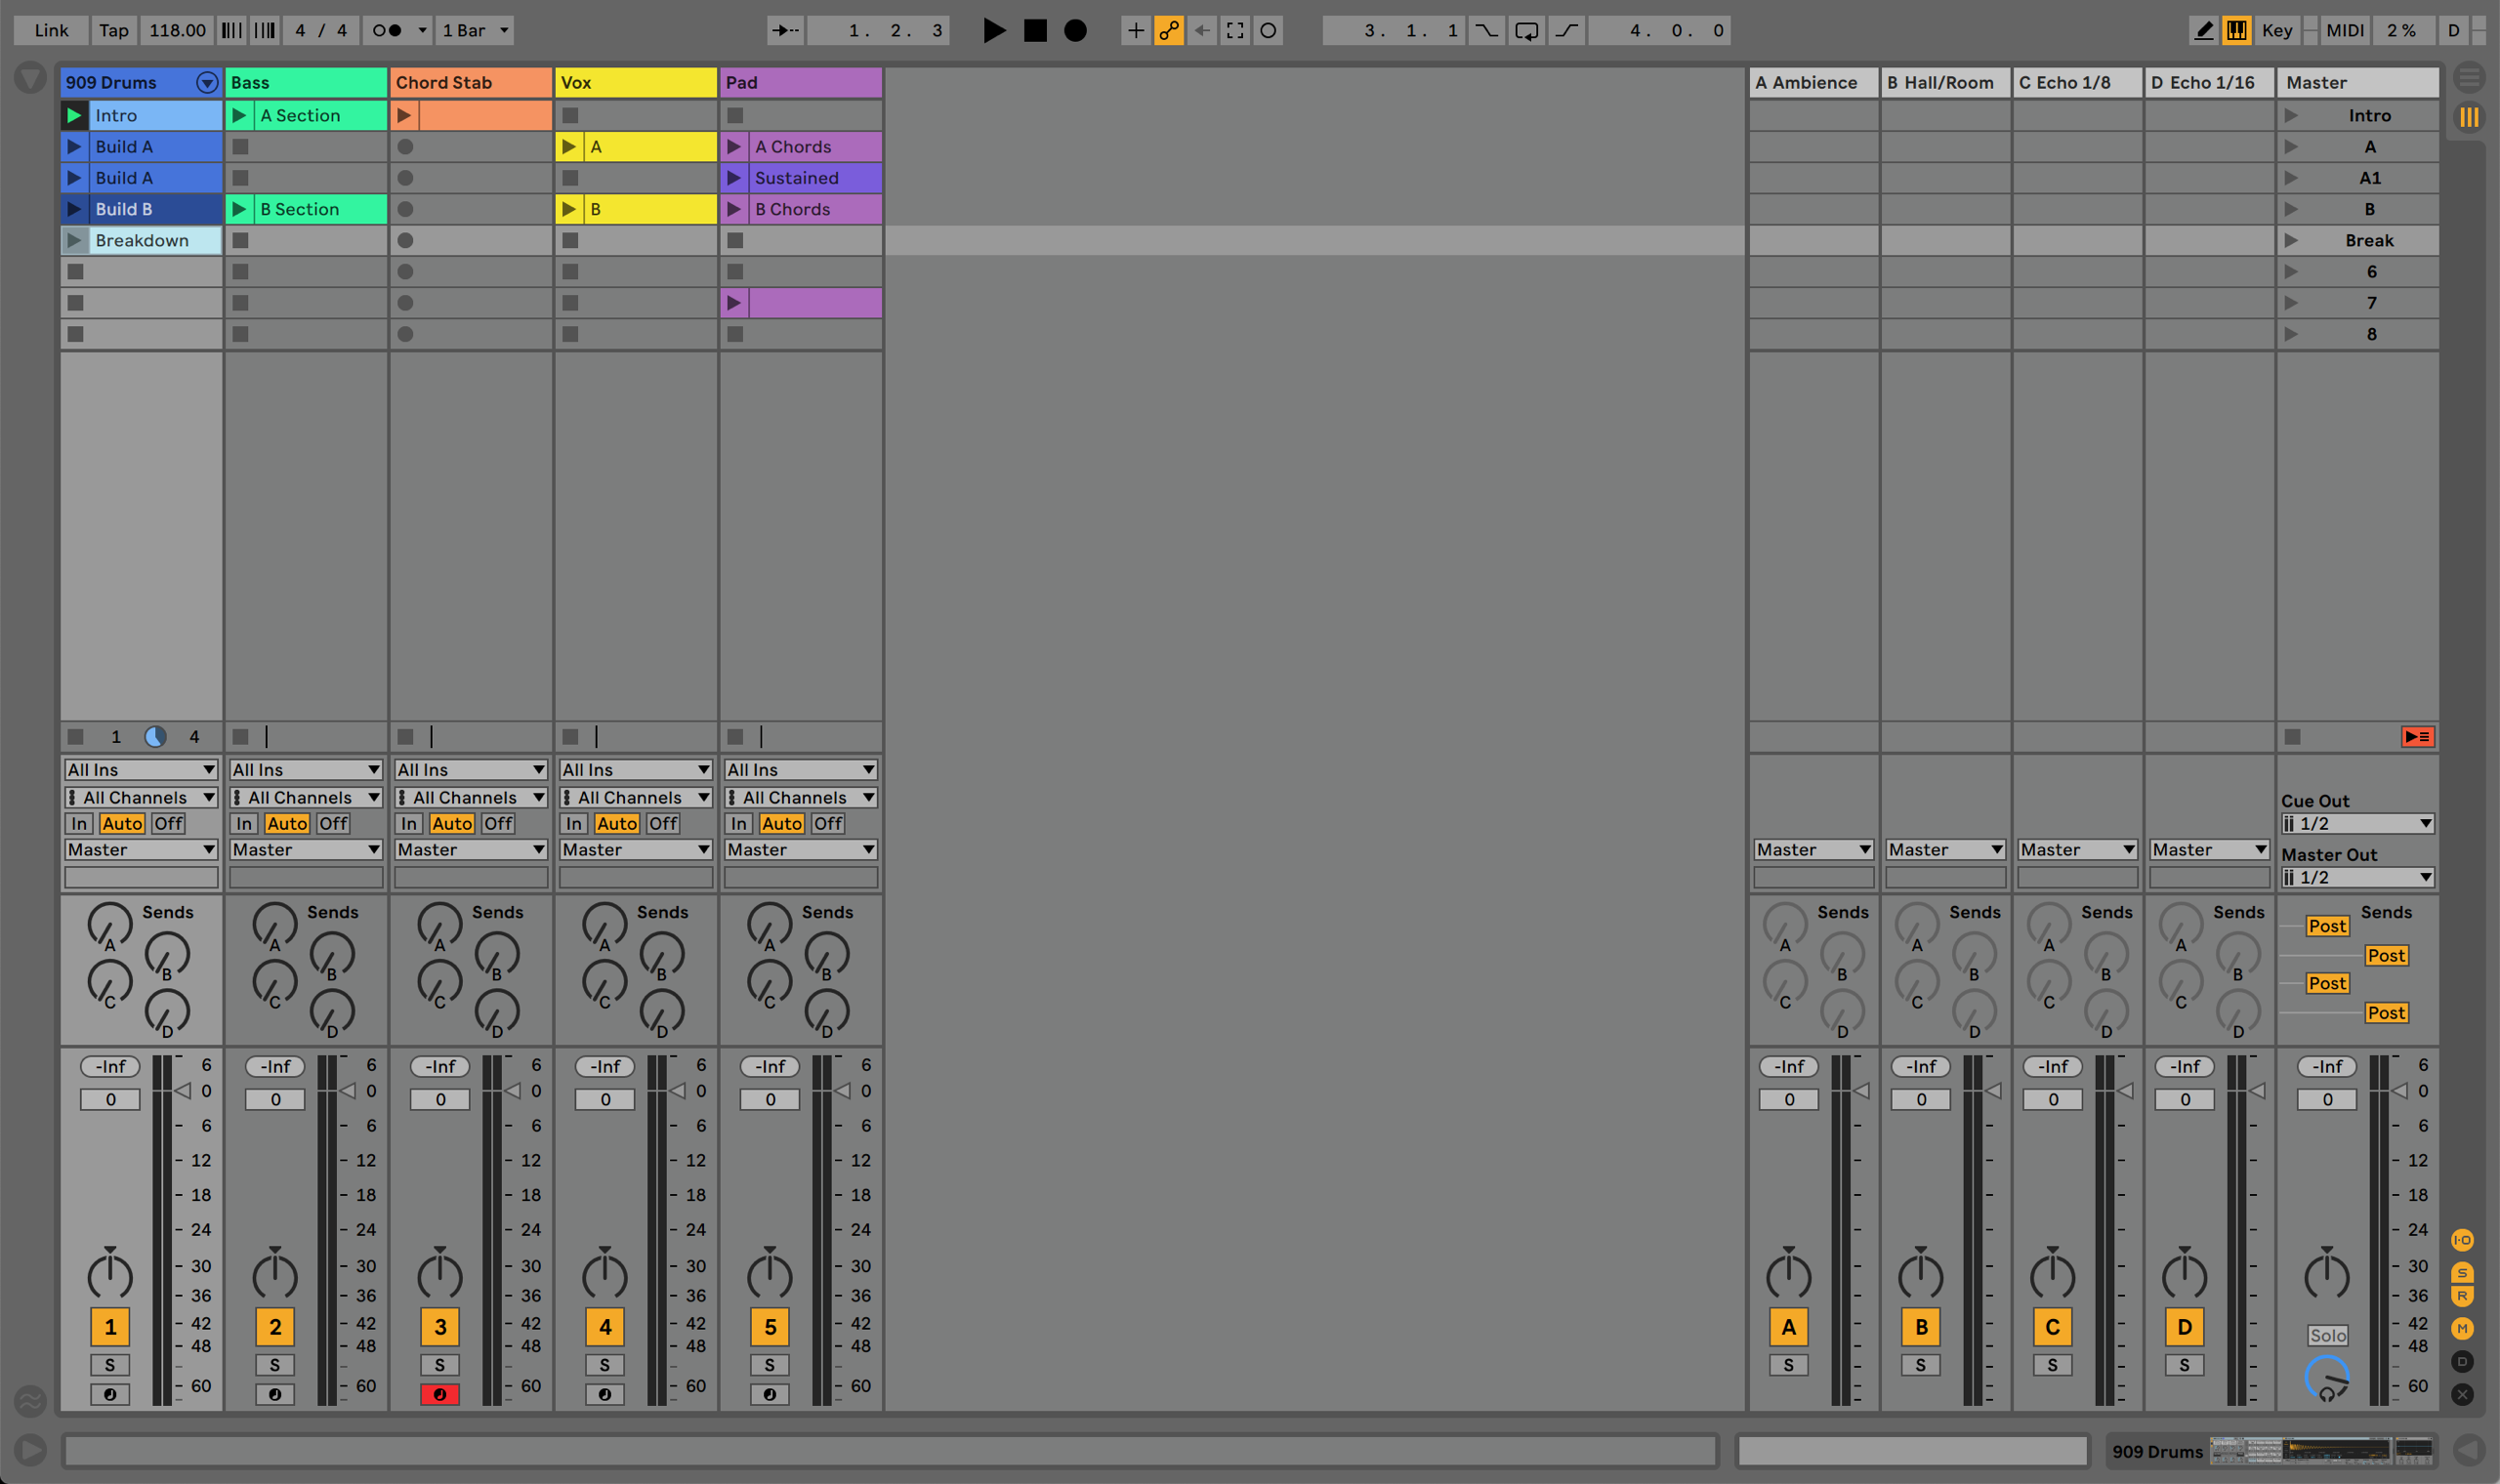Screen dimensions: 2500x1484
Task: Deactivate track 1 with its Track Activator
Action: pyautogui.click(x=110, y=1327)
